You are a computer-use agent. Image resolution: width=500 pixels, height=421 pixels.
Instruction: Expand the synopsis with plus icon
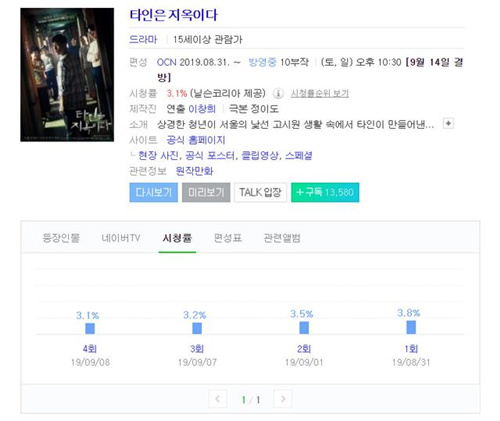click(448, 123)
